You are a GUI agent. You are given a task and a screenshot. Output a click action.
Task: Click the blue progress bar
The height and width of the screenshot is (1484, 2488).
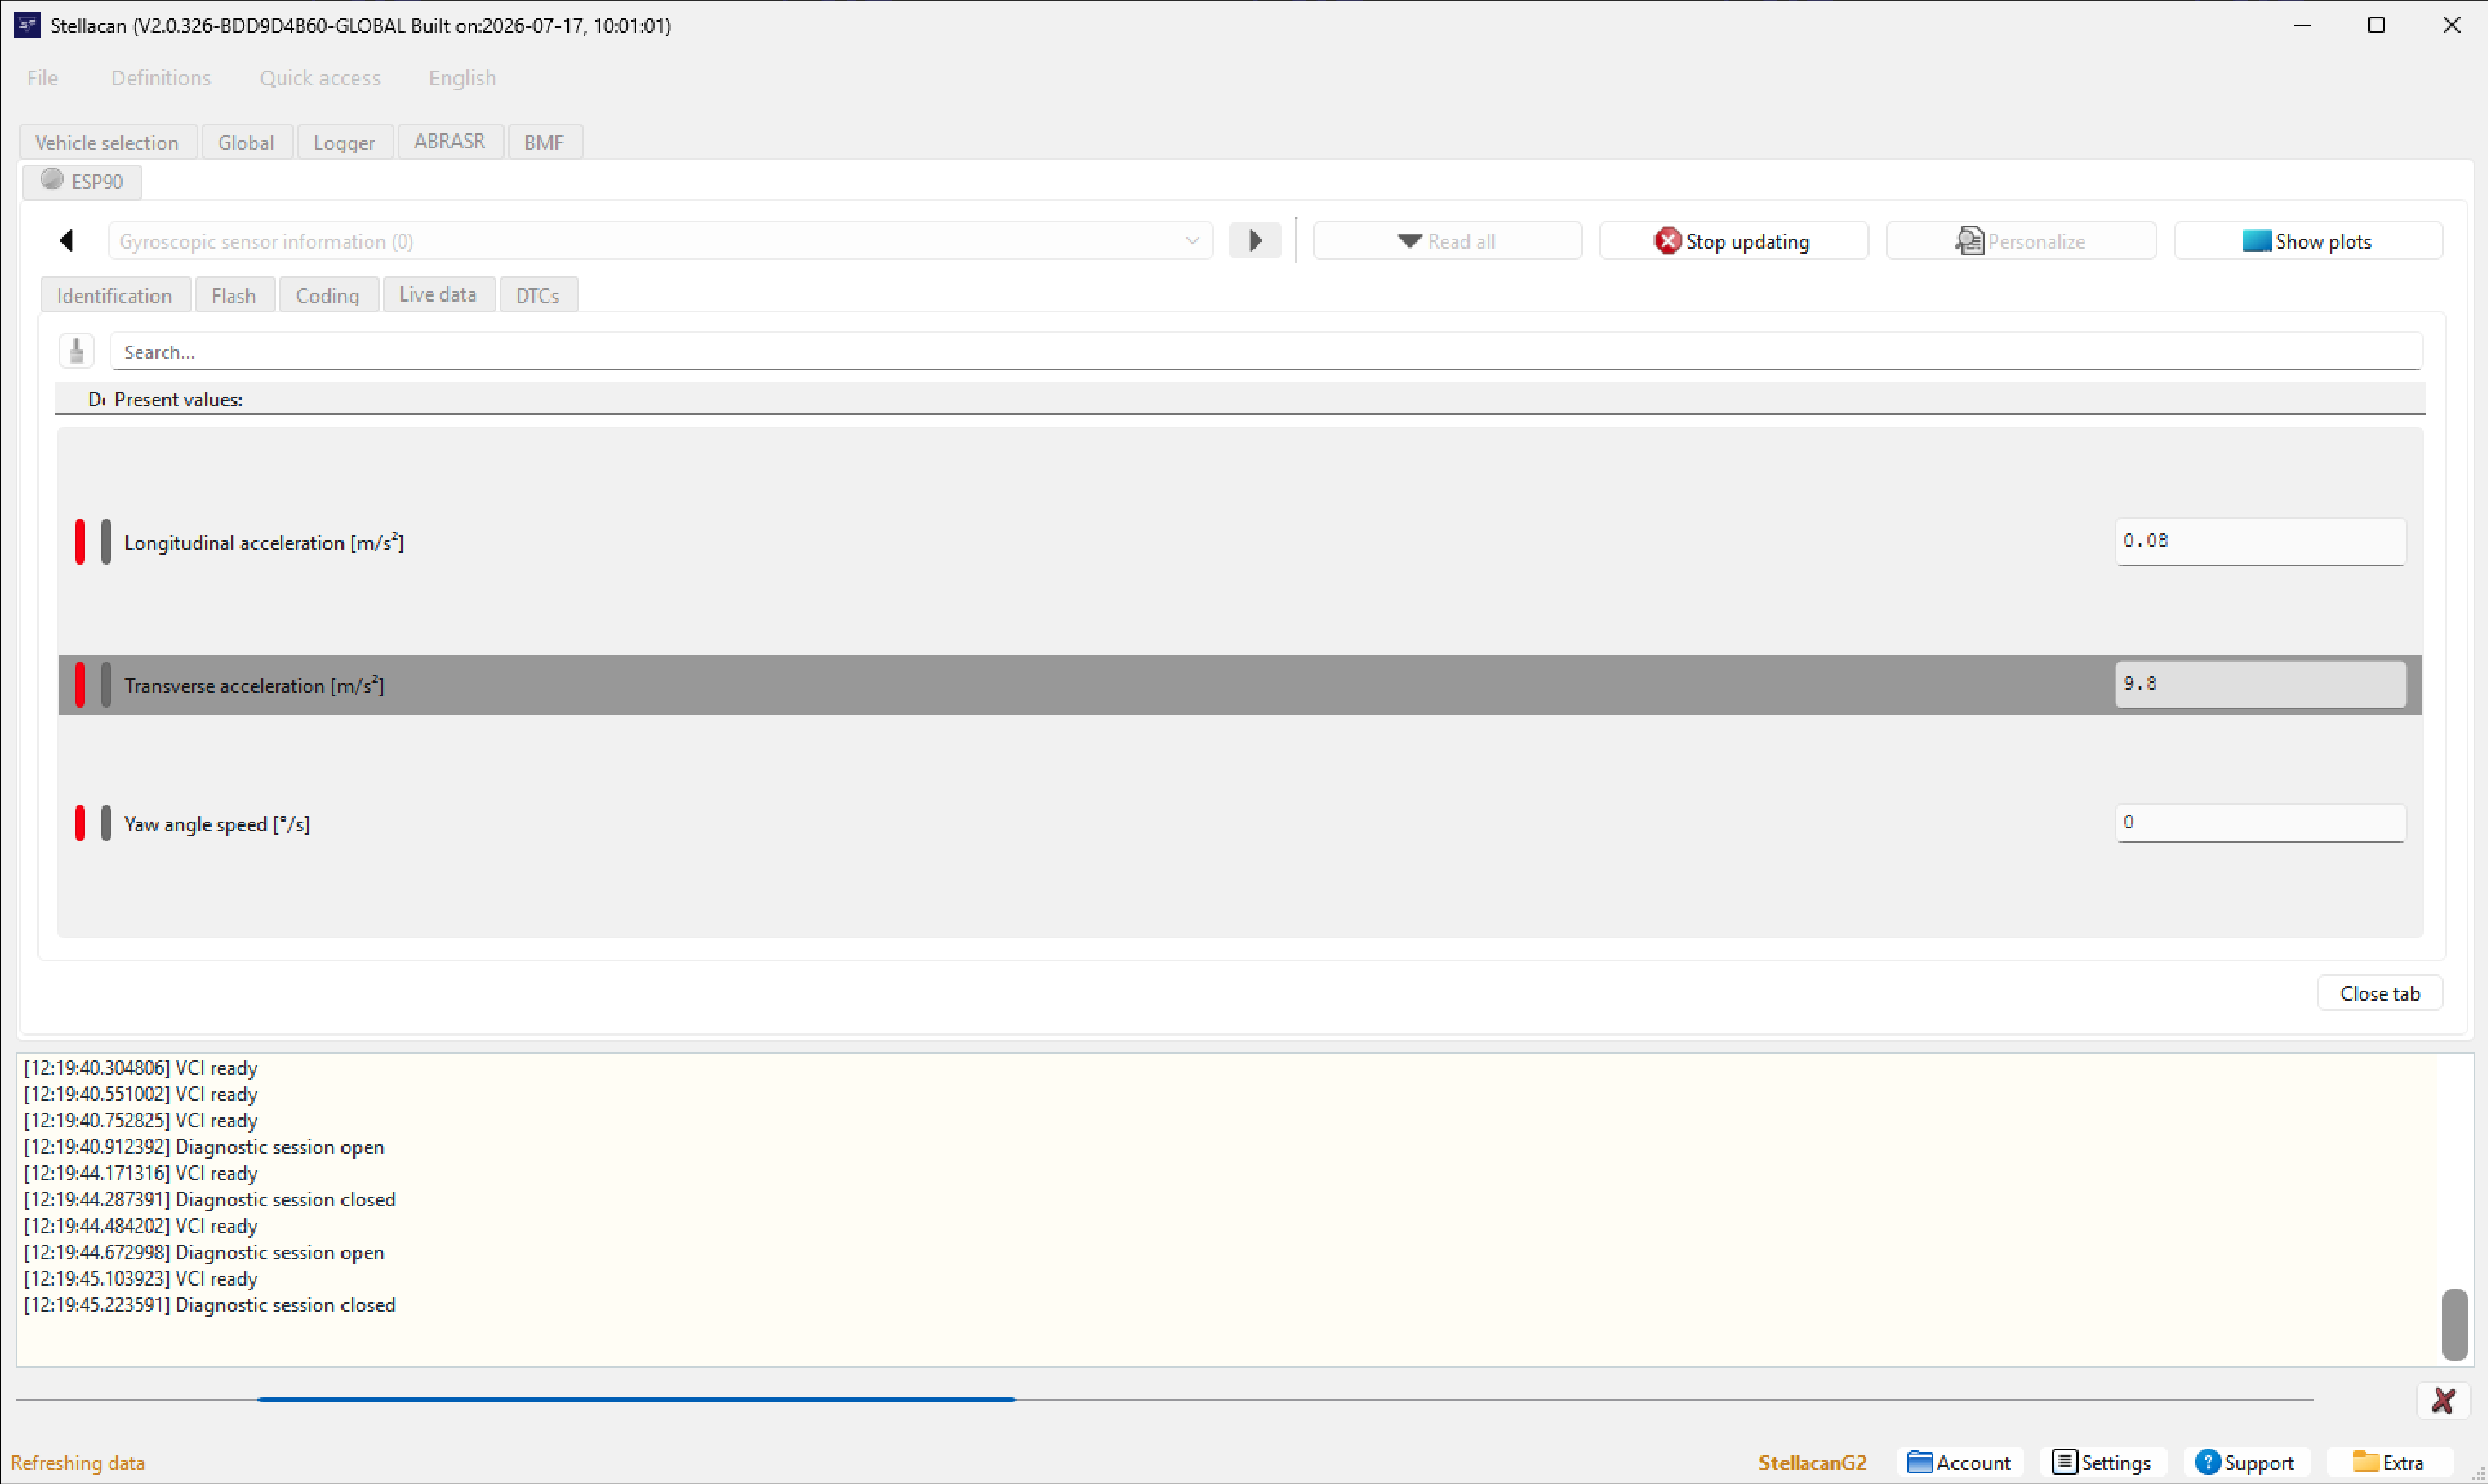(636, 1400)
